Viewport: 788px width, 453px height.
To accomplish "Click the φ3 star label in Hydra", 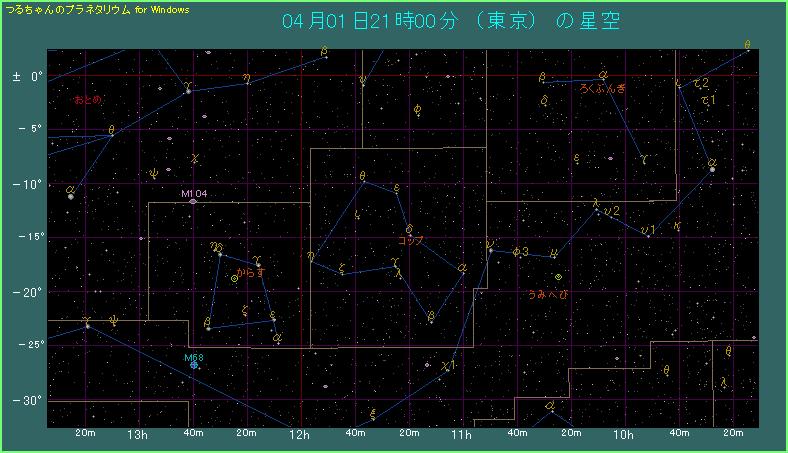I will (519, 252).
